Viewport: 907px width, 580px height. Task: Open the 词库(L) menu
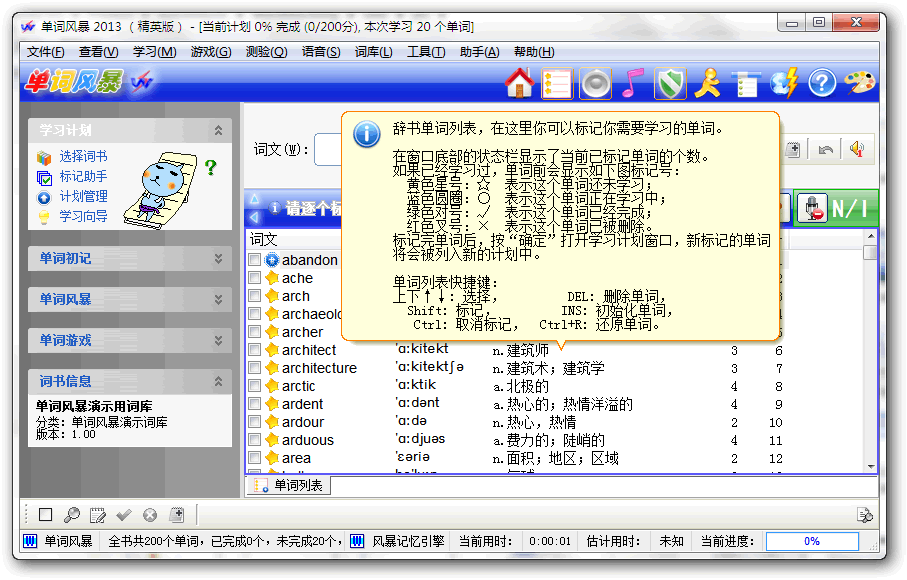point(373,52)
